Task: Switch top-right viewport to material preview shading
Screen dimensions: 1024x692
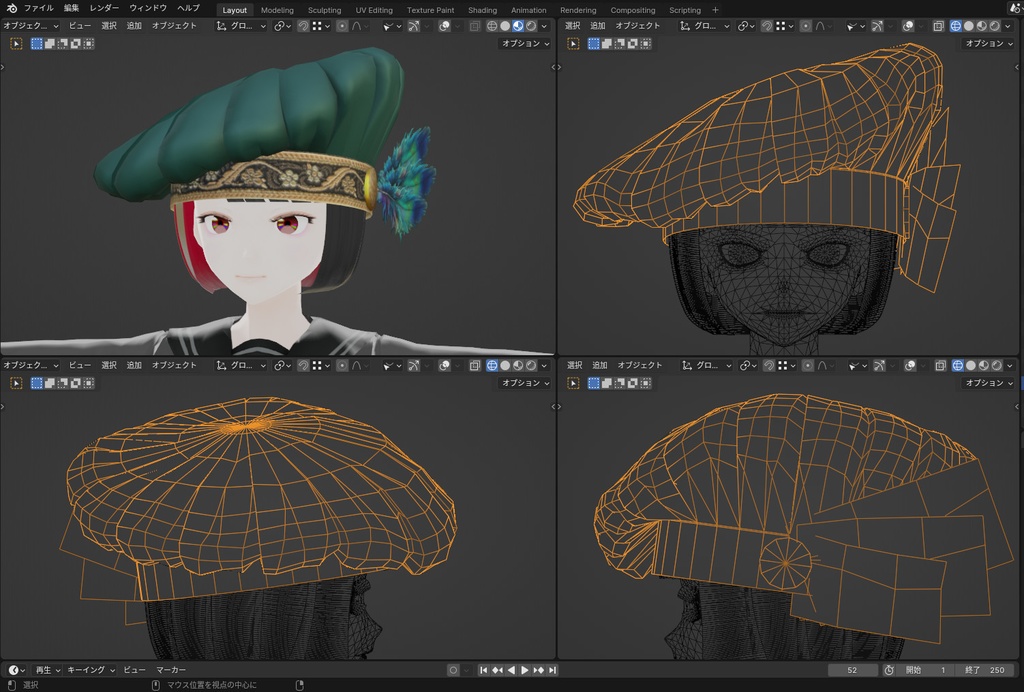Action: [982, 26]
